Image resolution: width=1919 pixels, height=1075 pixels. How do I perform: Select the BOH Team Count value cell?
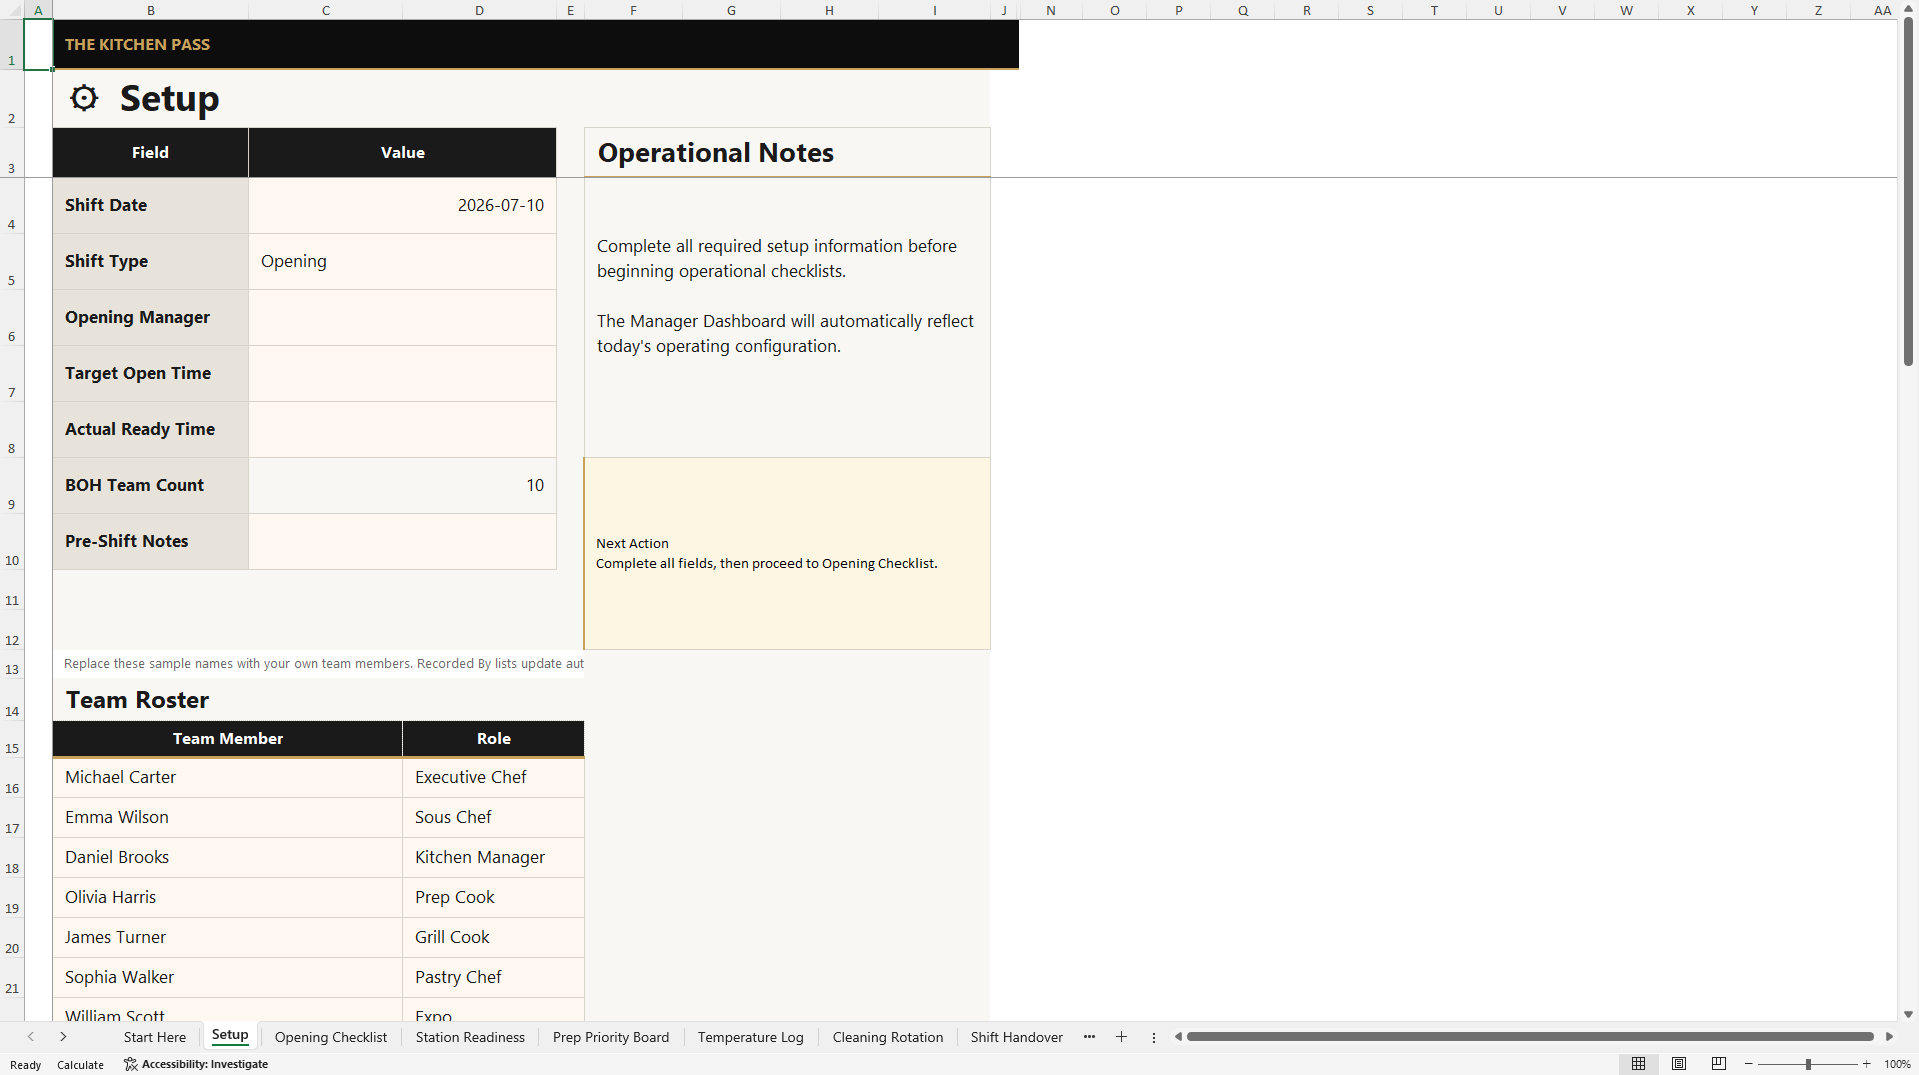tap(402, 486)
